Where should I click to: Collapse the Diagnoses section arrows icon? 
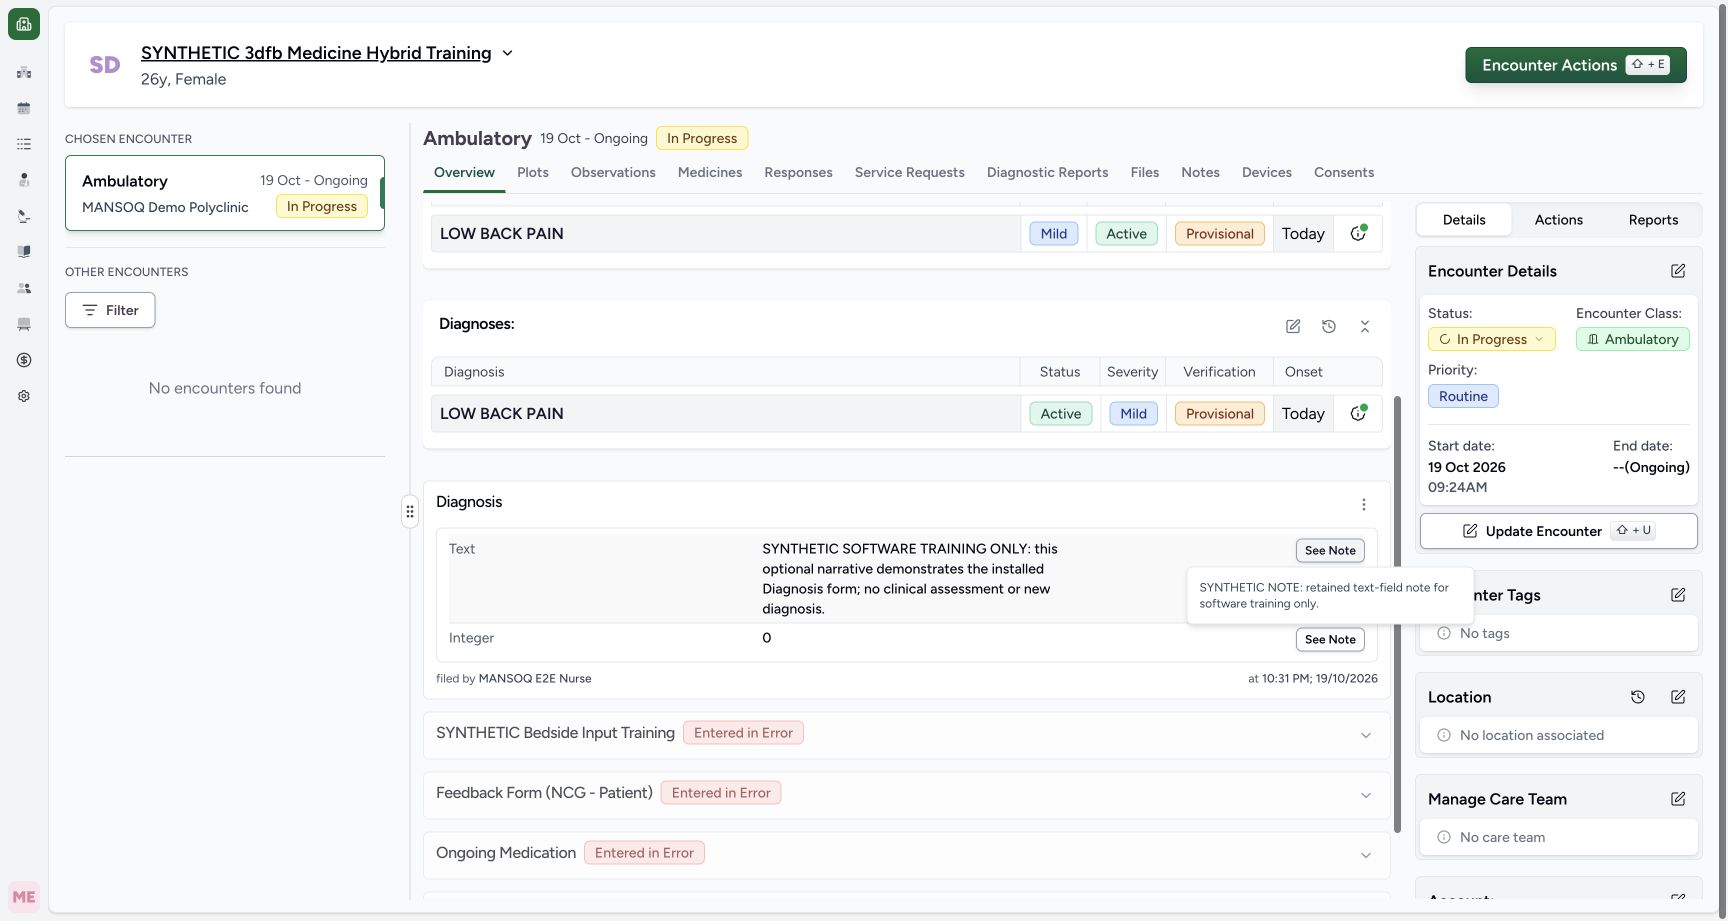point(1365,326)
